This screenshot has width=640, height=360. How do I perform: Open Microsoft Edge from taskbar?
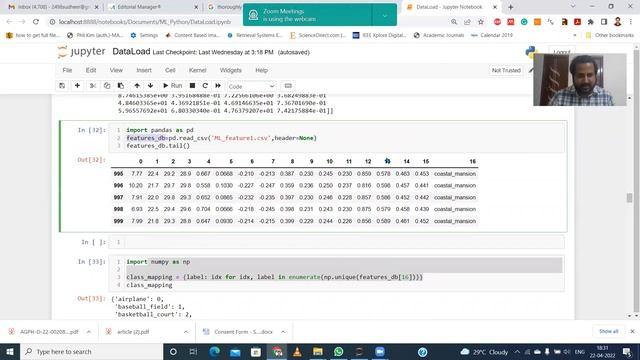click(214, 351)
